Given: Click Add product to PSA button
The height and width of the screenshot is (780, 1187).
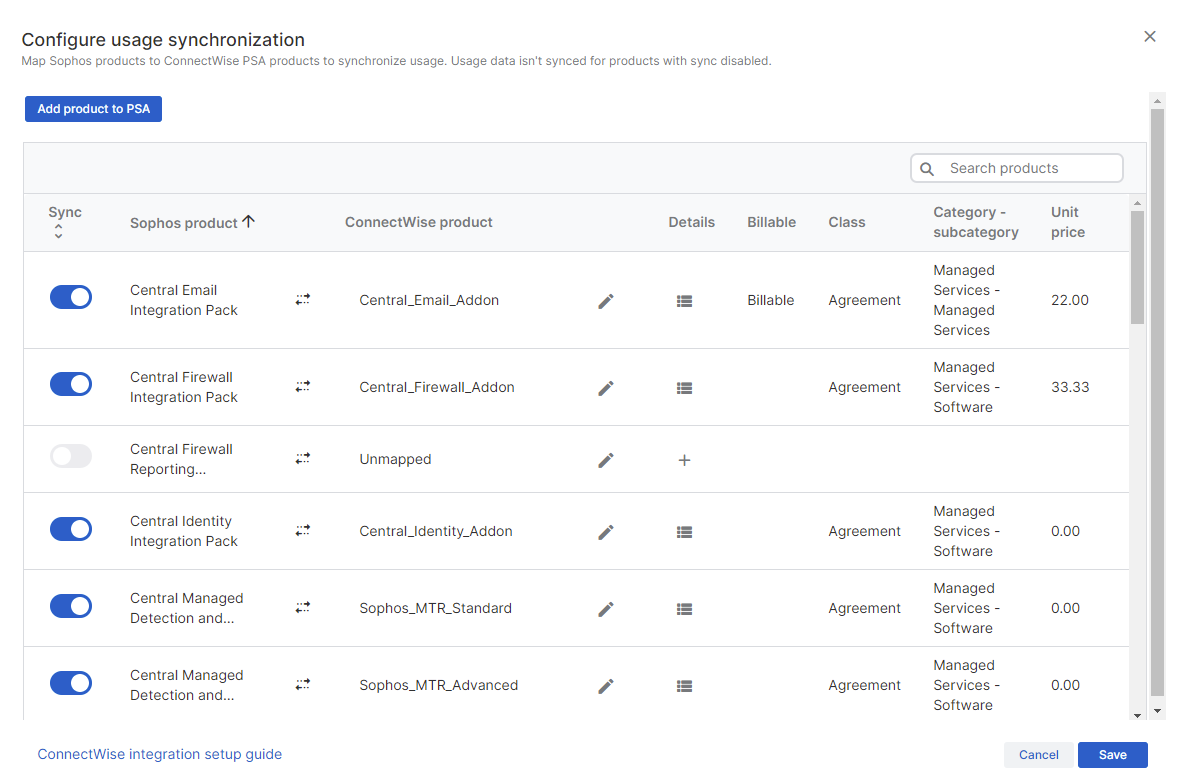Looking at the screenshot, I should point(93,109).
